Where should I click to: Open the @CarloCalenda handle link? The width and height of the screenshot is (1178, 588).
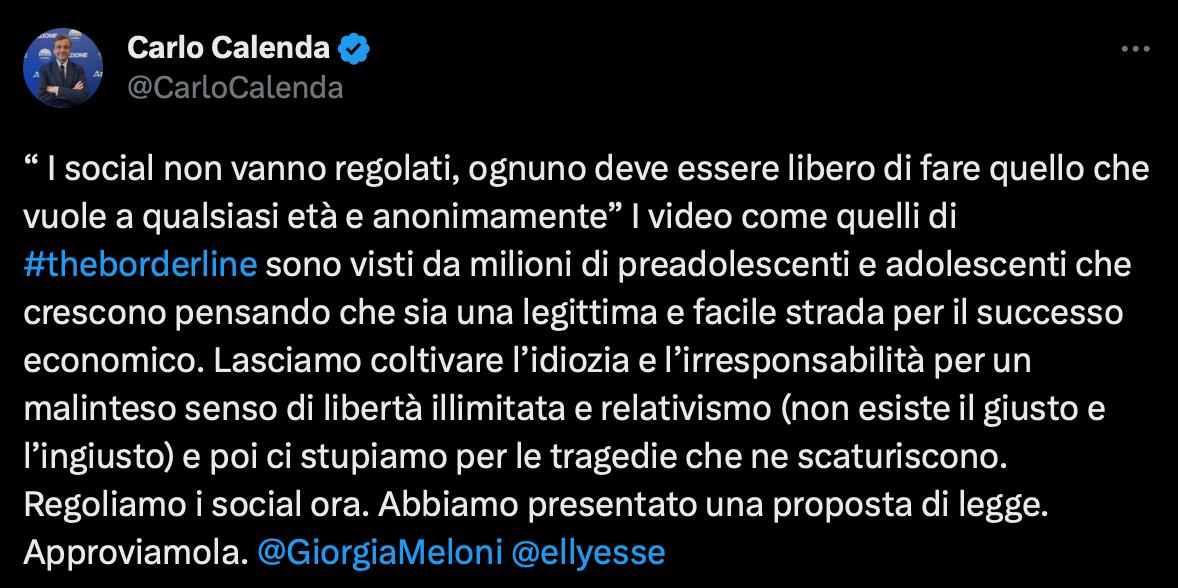click(235, 89)
